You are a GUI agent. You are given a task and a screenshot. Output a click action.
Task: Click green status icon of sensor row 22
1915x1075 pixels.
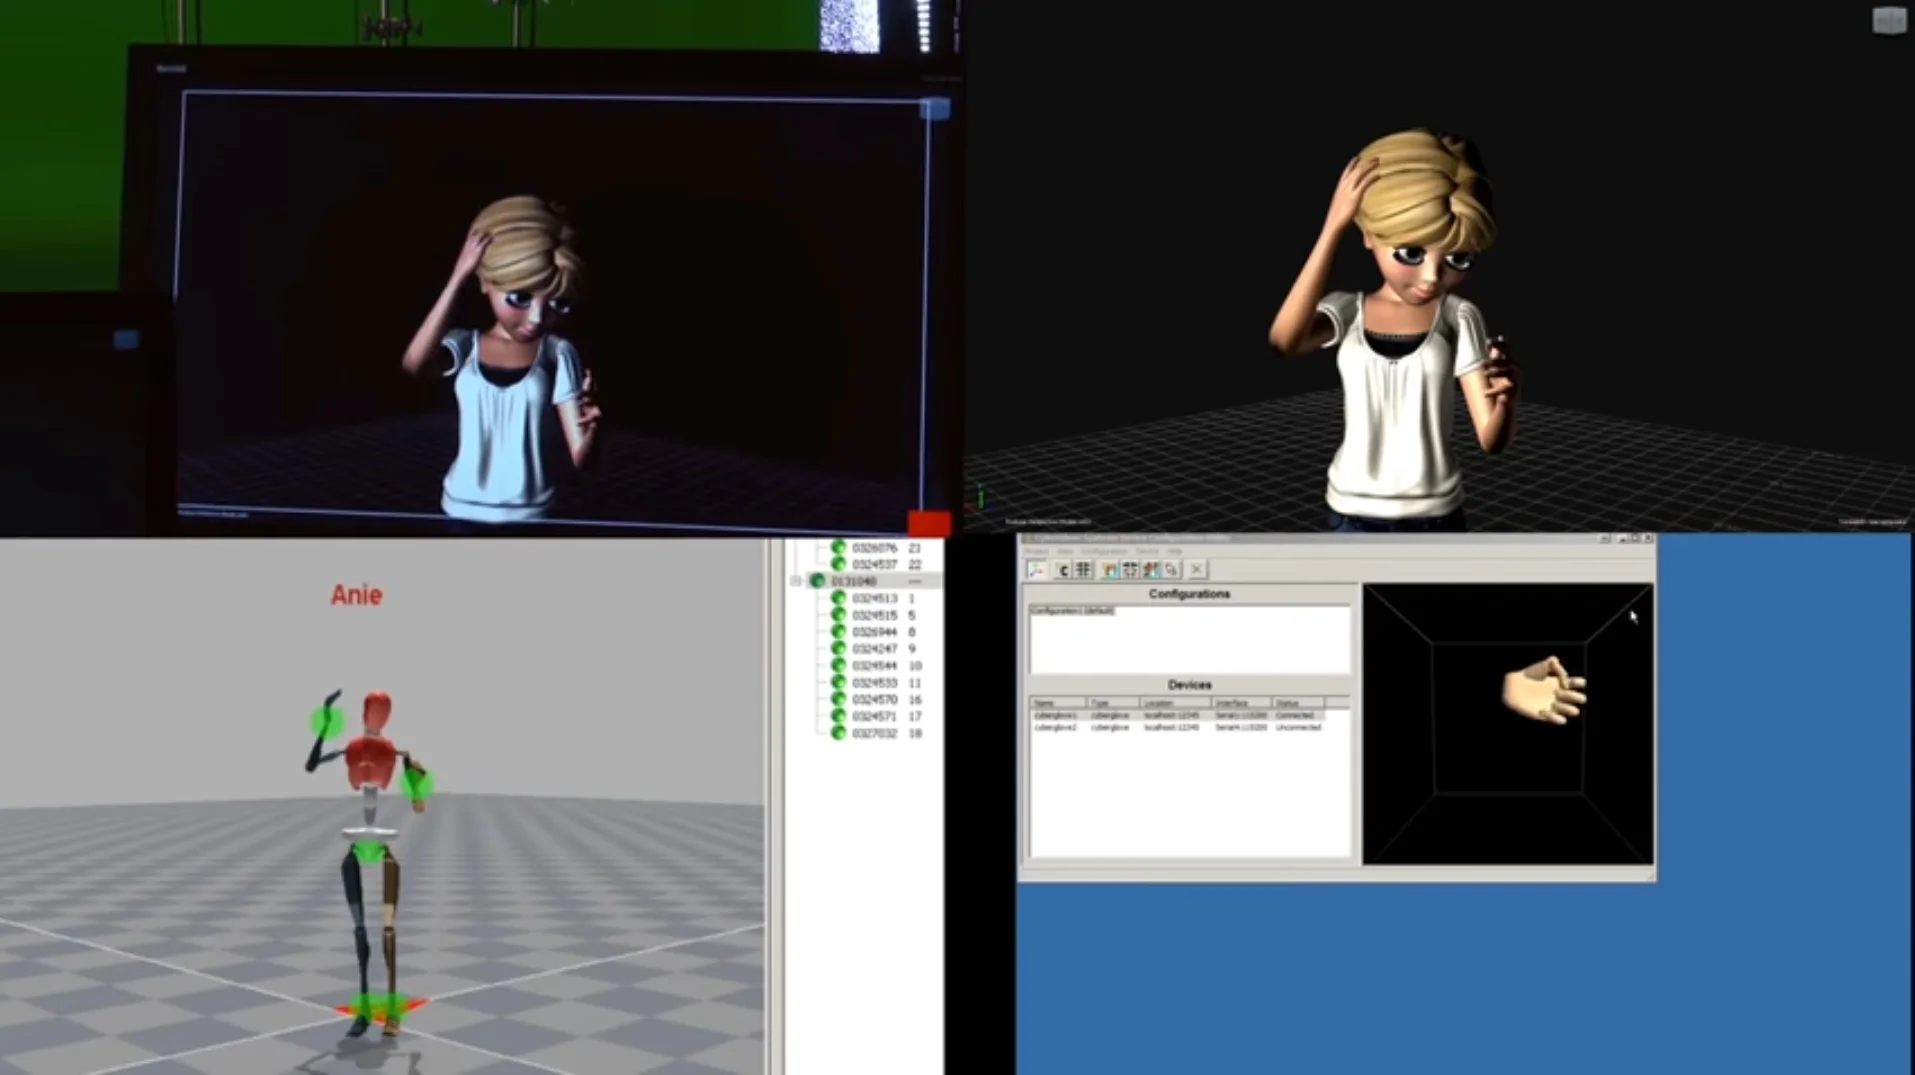click(838, 565)
